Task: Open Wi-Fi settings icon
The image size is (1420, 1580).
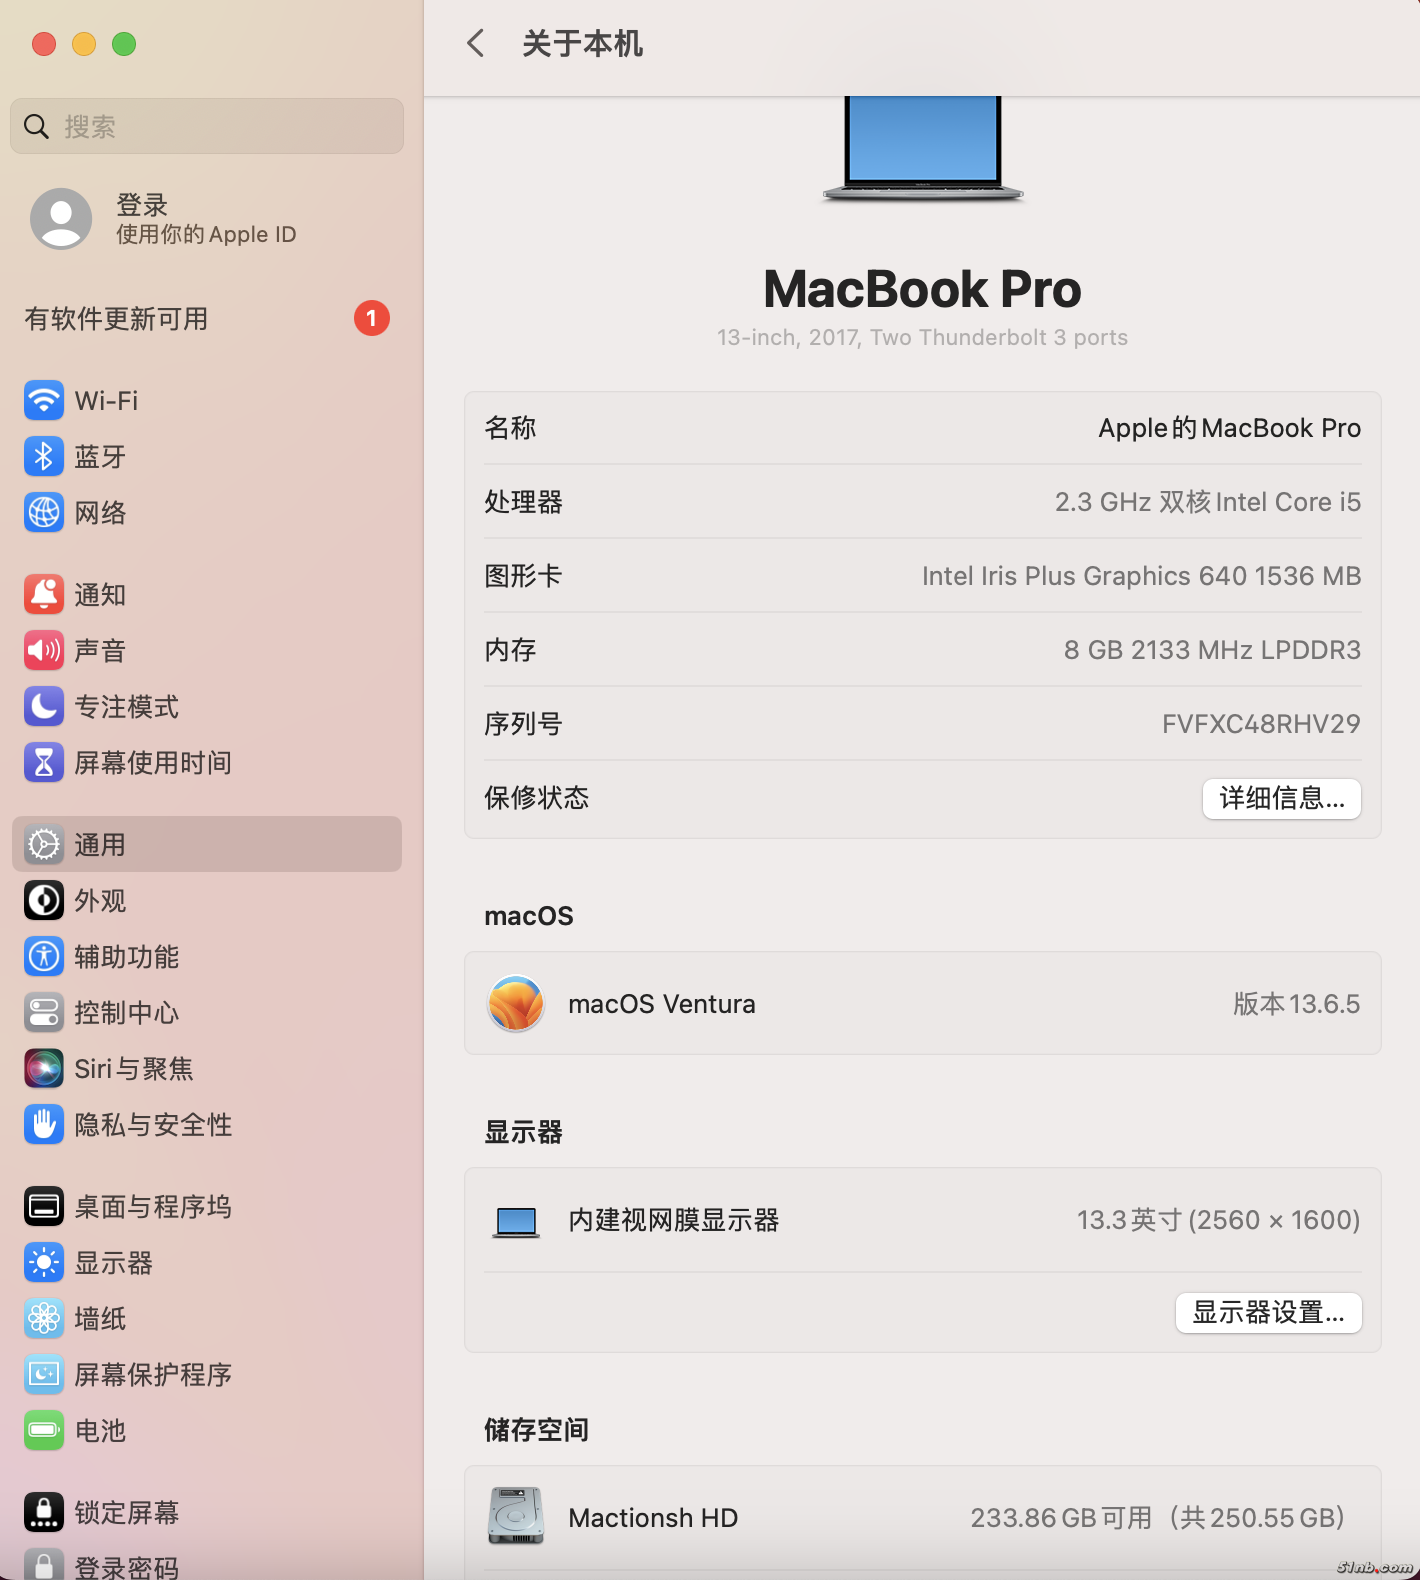Action: click(x=44, y=401)
